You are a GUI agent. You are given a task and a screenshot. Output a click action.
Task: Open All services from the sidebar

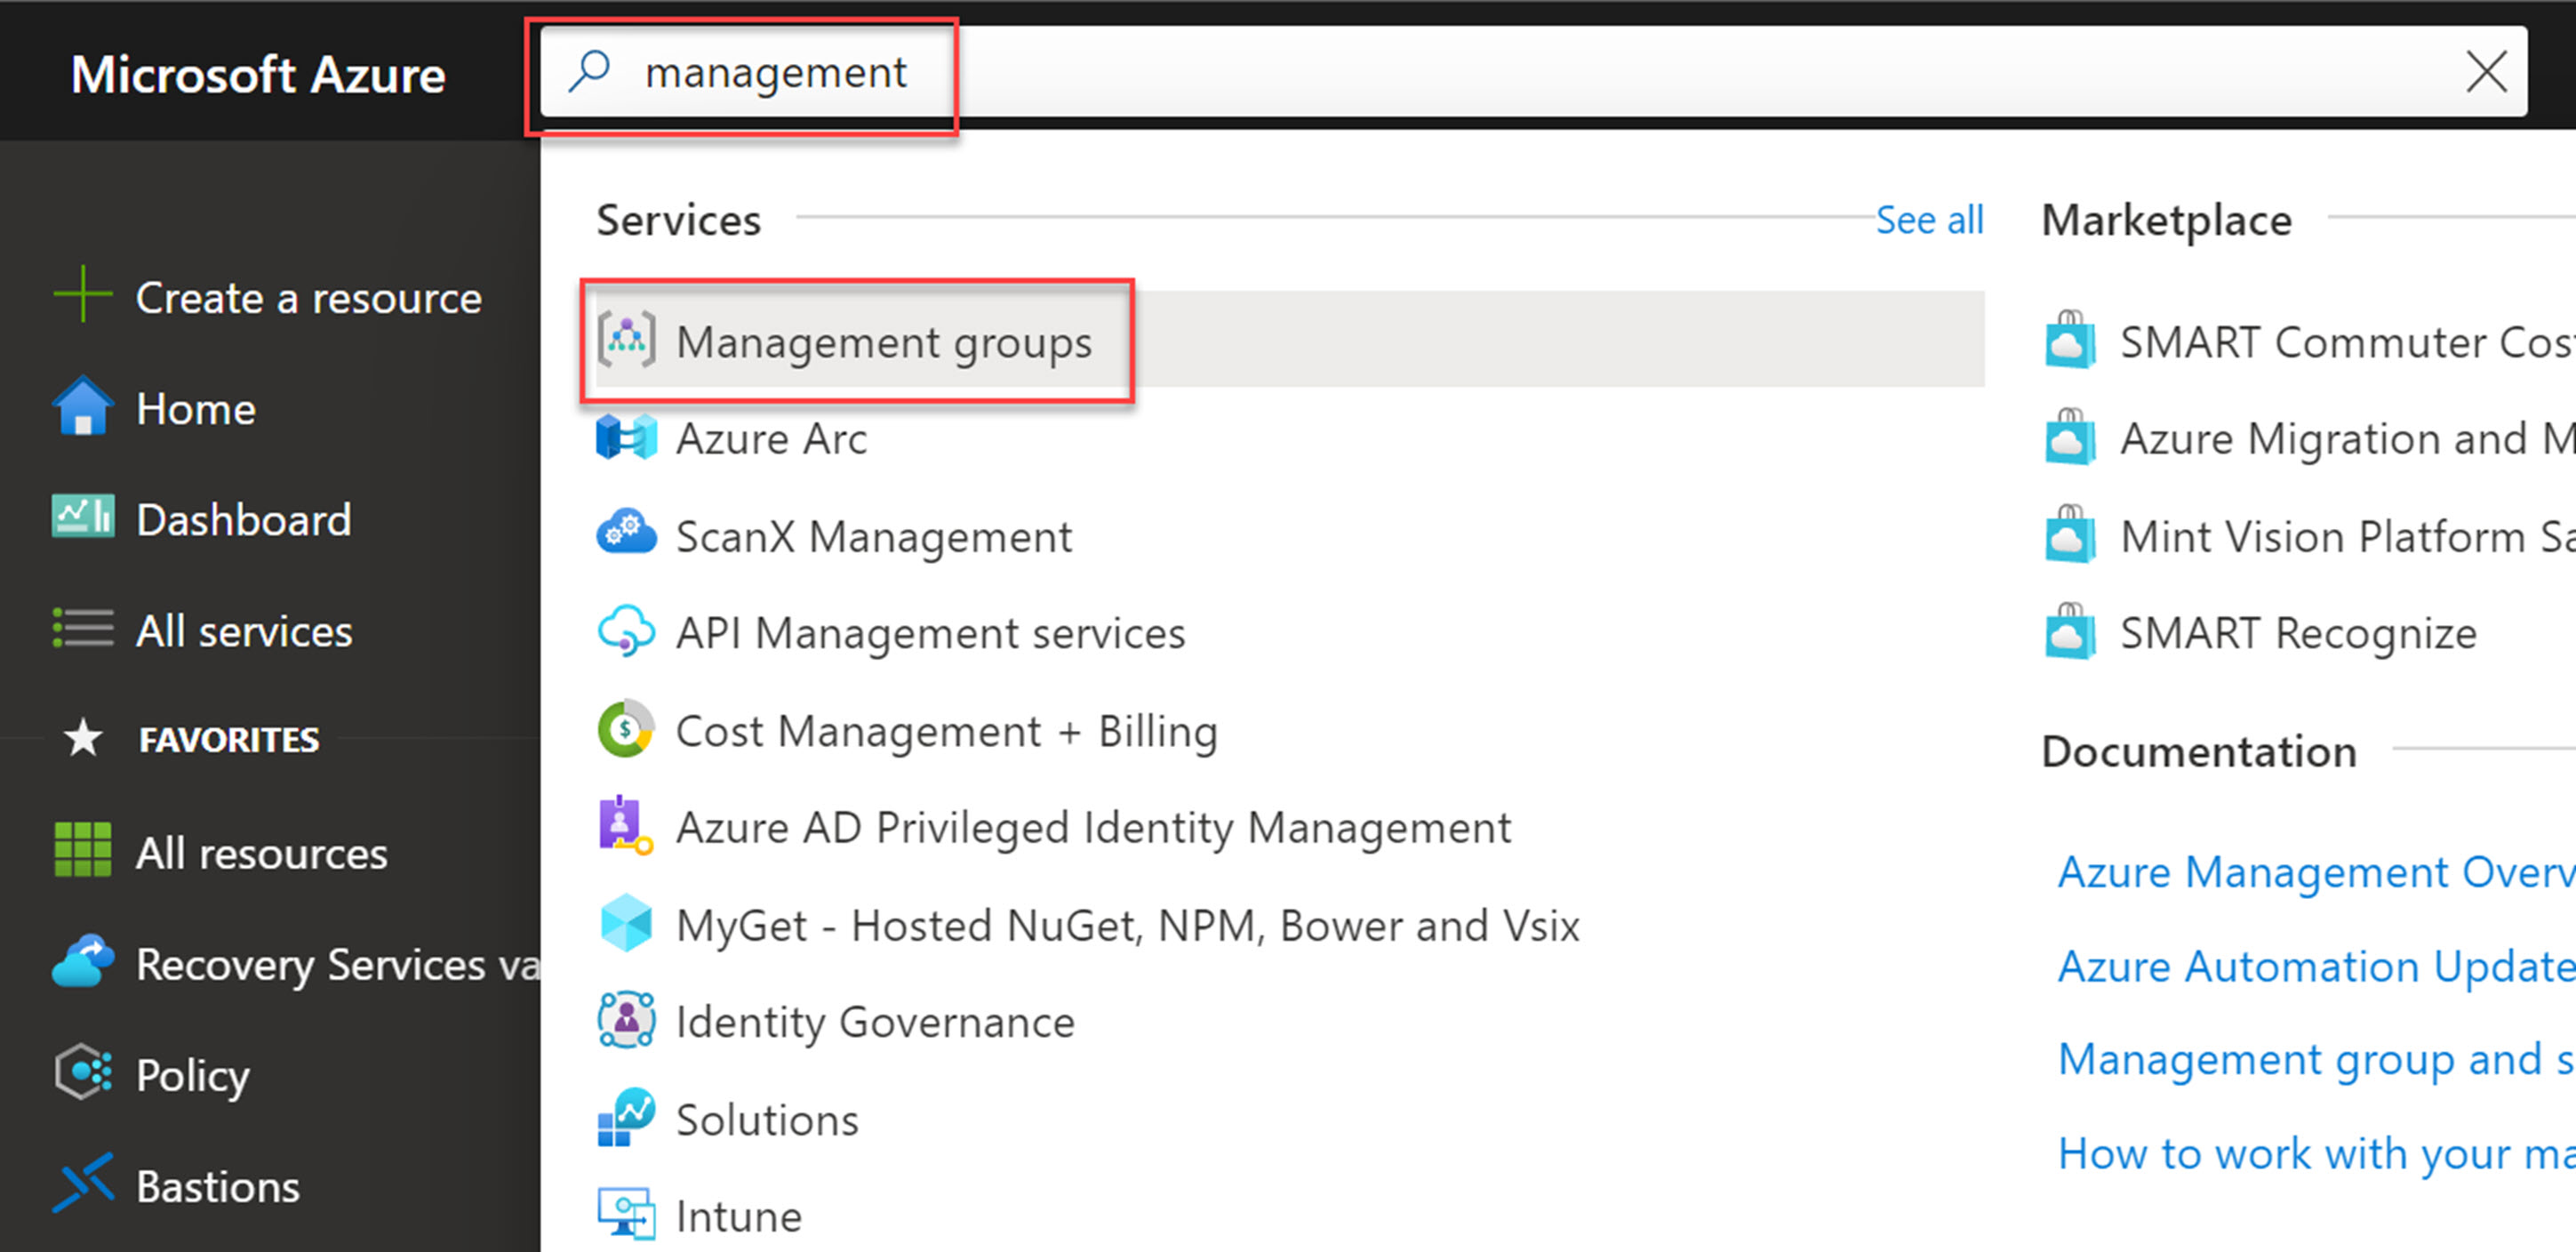coord(243,630)
